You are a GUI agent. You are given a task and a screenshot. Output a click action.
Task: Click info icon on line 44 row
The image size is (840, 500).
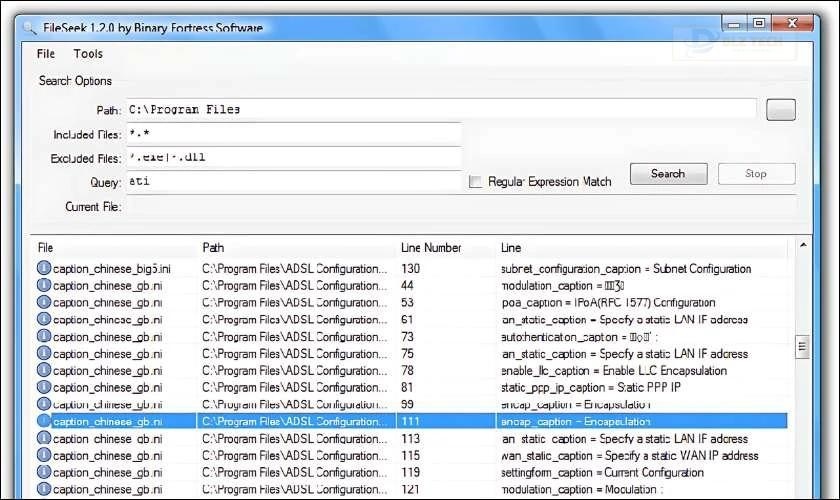coord(43,285)
